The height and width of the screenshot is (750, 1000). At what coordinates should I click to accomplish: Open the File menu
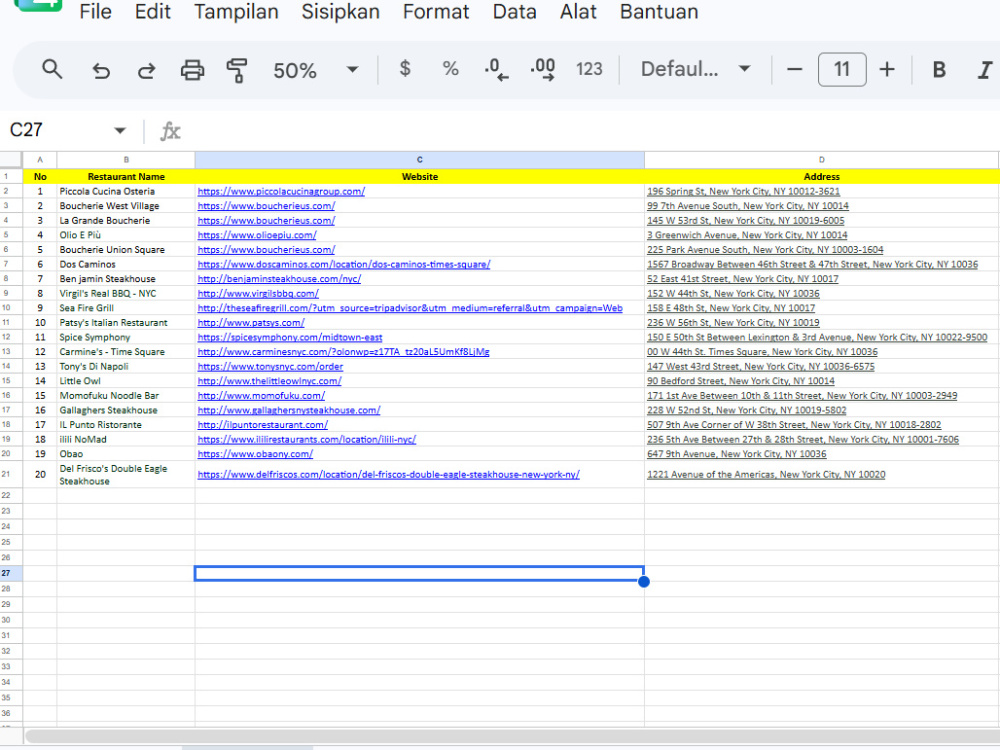(95, 11)
